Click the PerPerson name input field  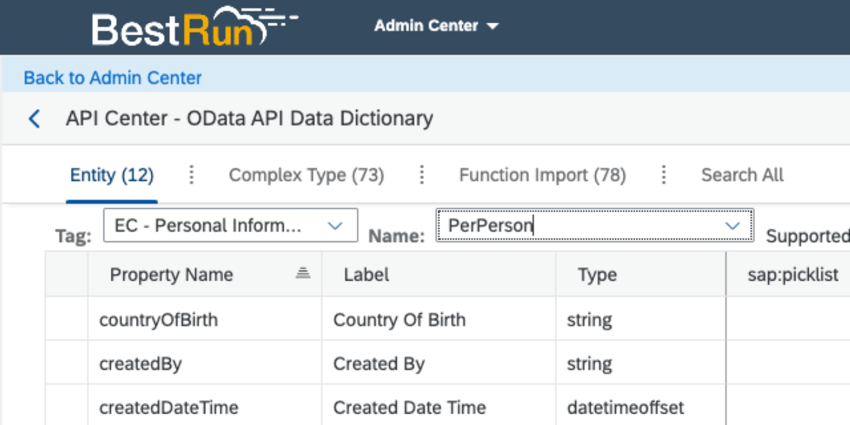pos(580,227)
